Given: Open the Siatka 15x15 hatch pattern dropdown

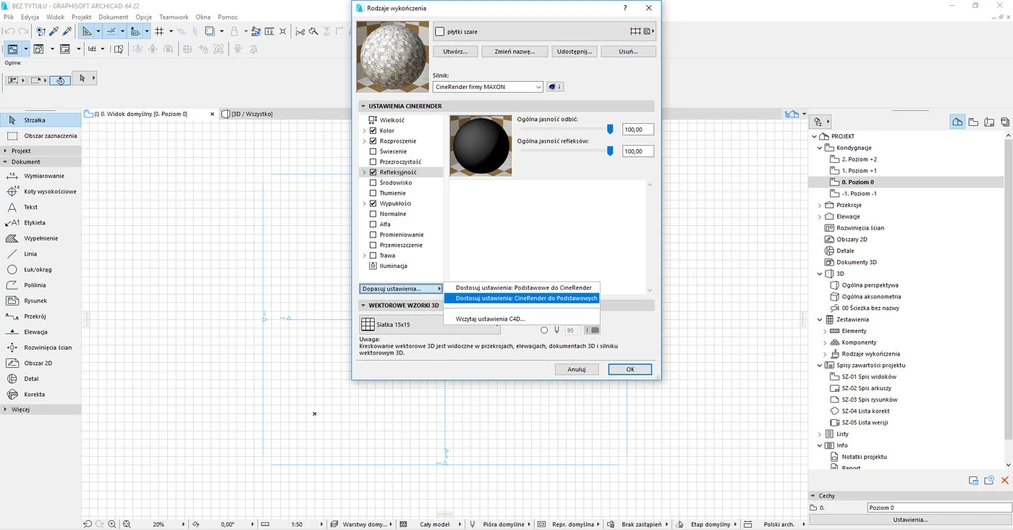Looking at the screenshot, I should point(430,324).
